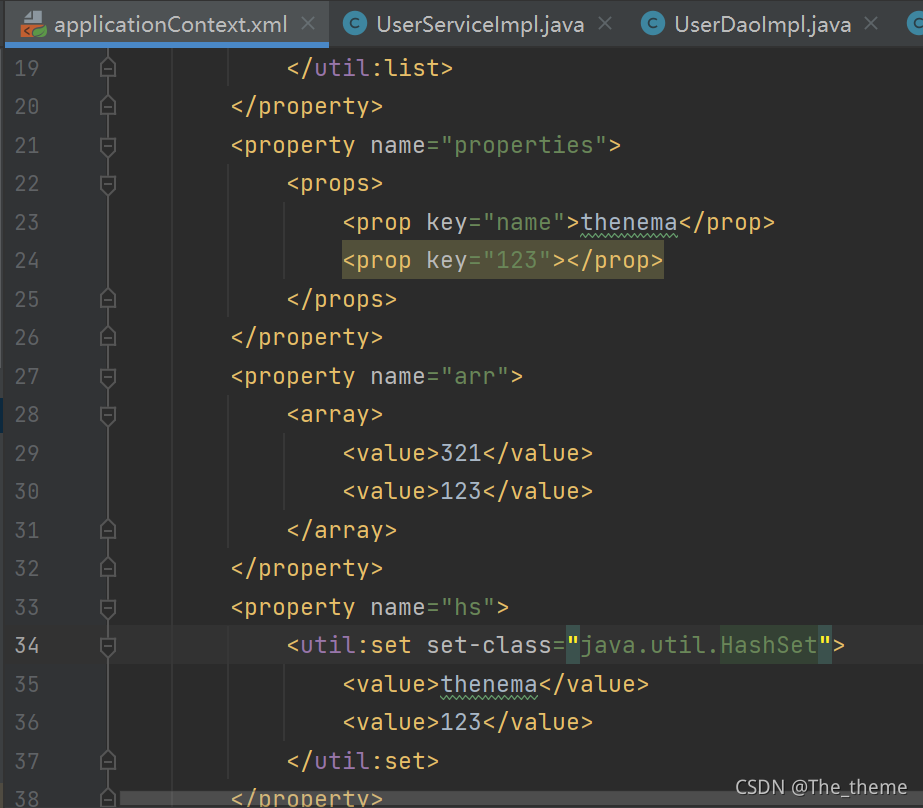Collapse the util:set block on line 34
This screenshot has width=923, height=808.
[x=108, y=646]
